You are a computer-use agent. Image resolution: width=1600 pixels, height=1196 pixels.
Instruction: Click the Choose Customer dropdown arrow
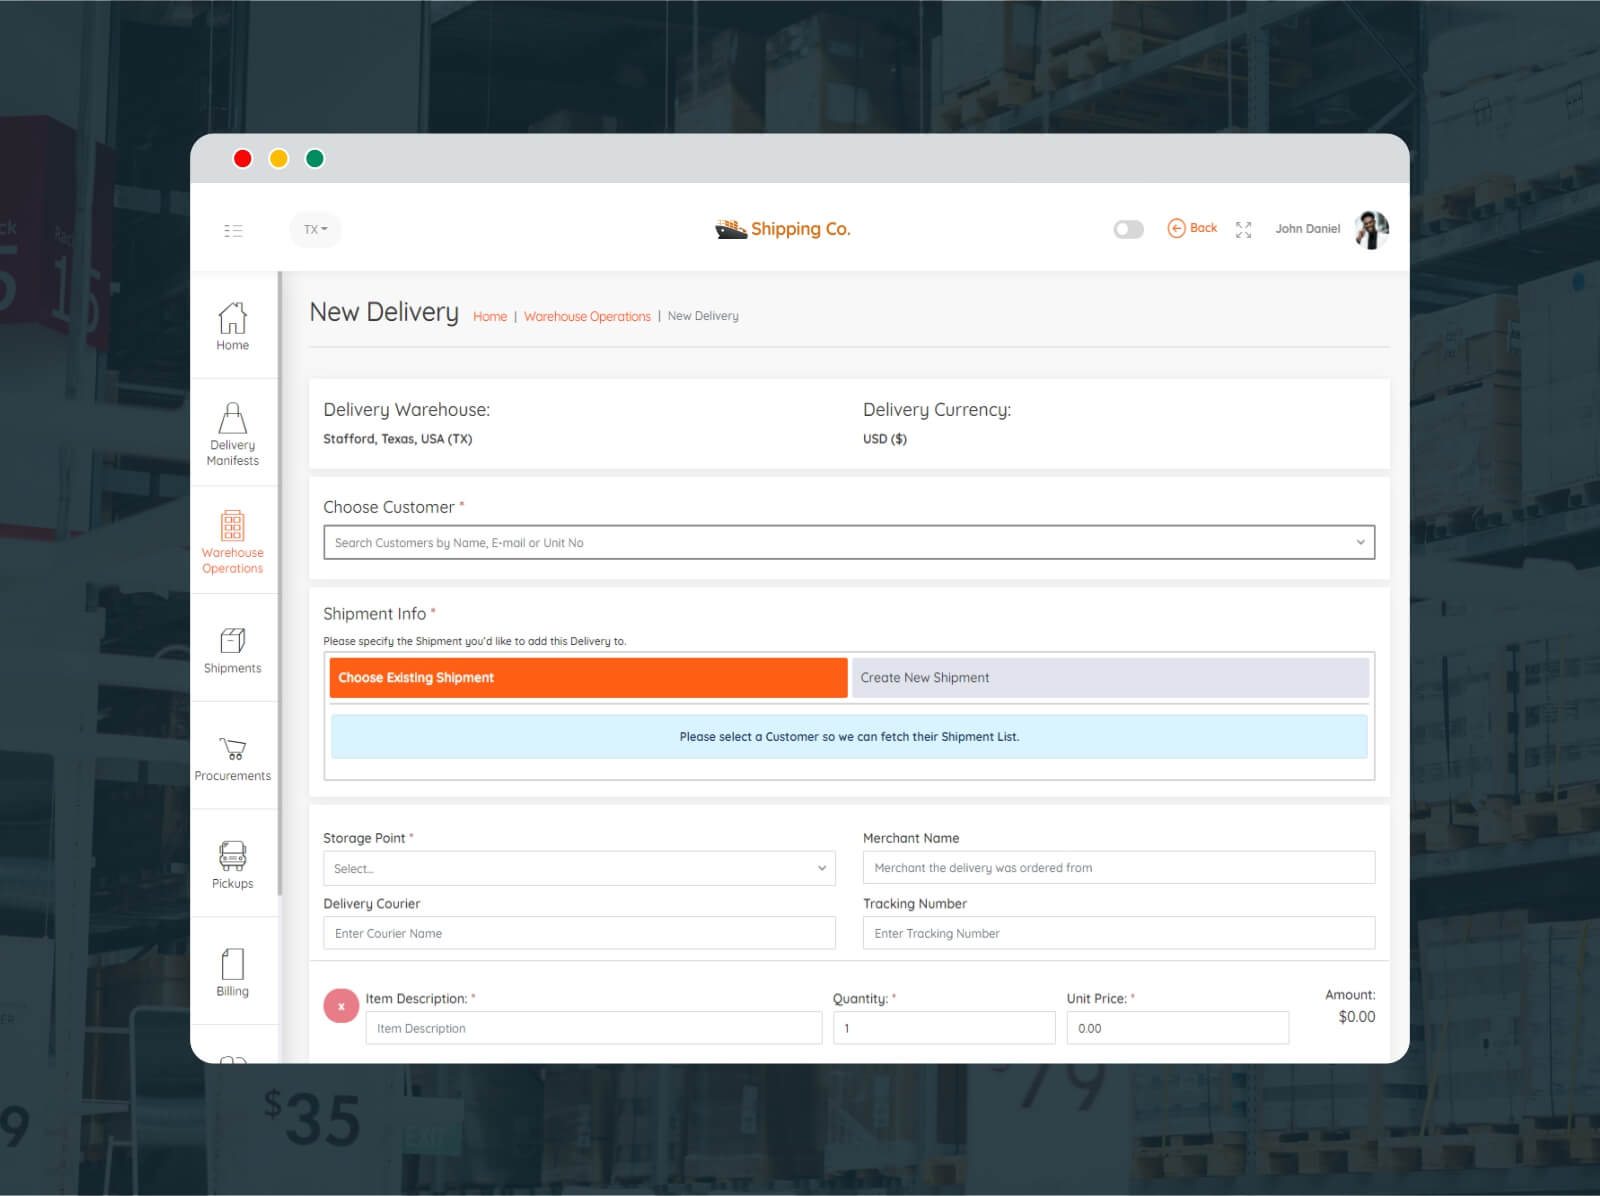click(1360, 542)
